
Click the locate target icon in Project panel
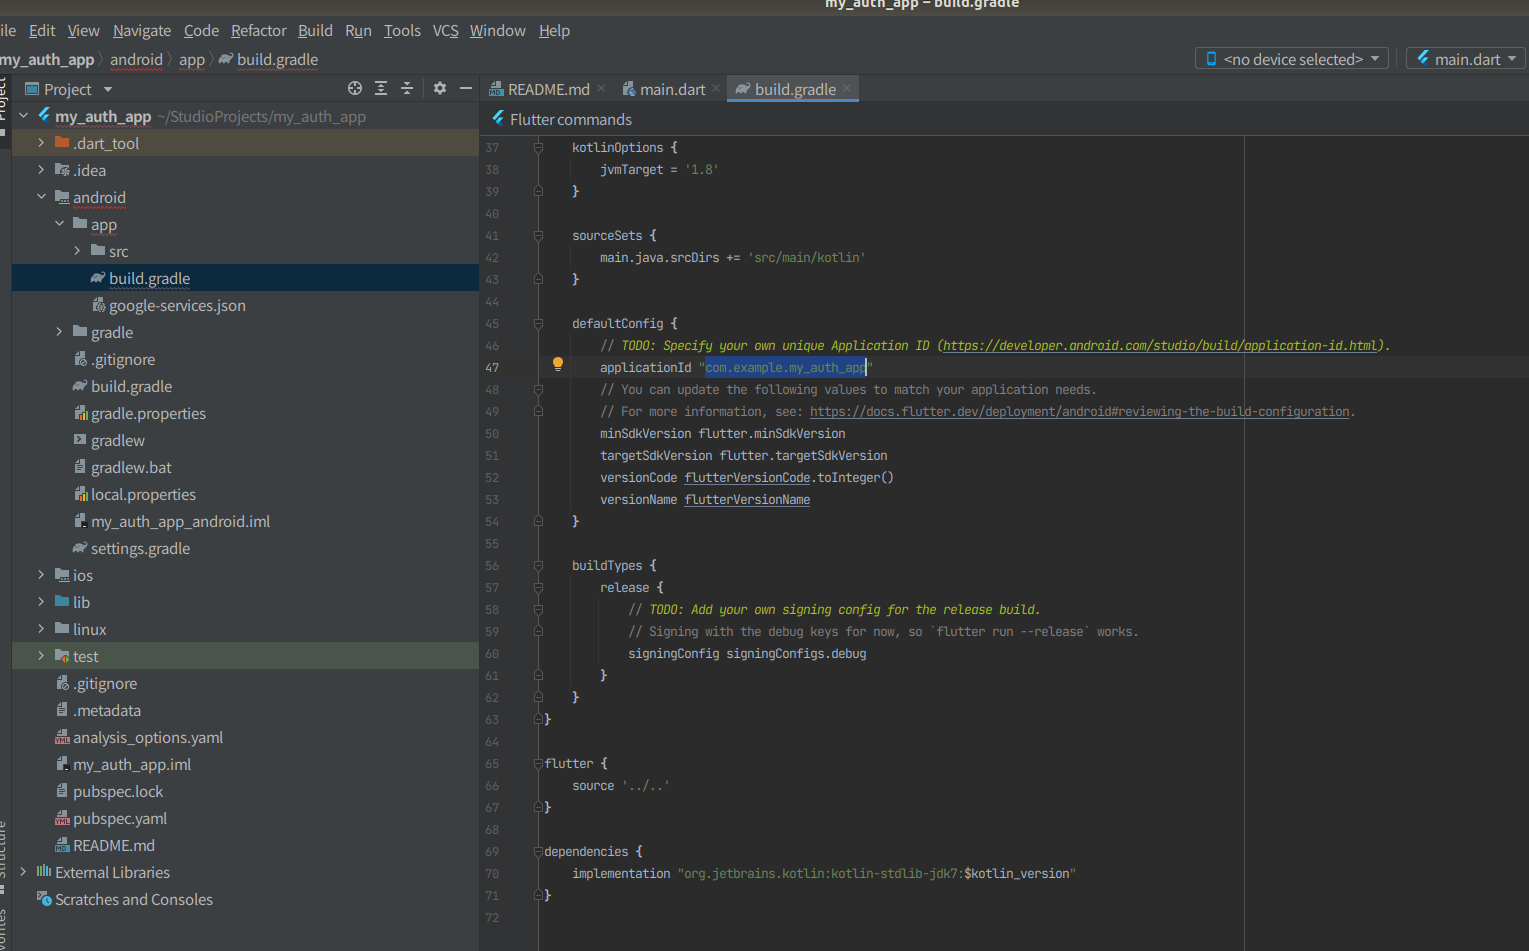(354, 89)
